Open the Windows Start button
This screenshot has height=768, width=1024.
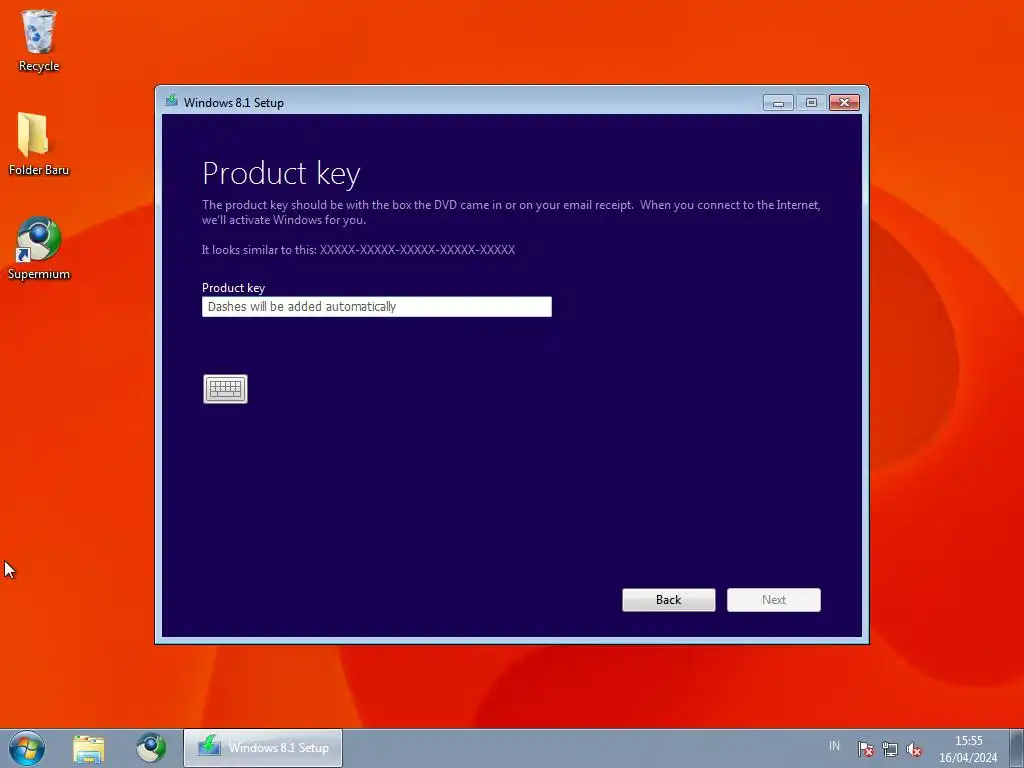pos(27,748)
